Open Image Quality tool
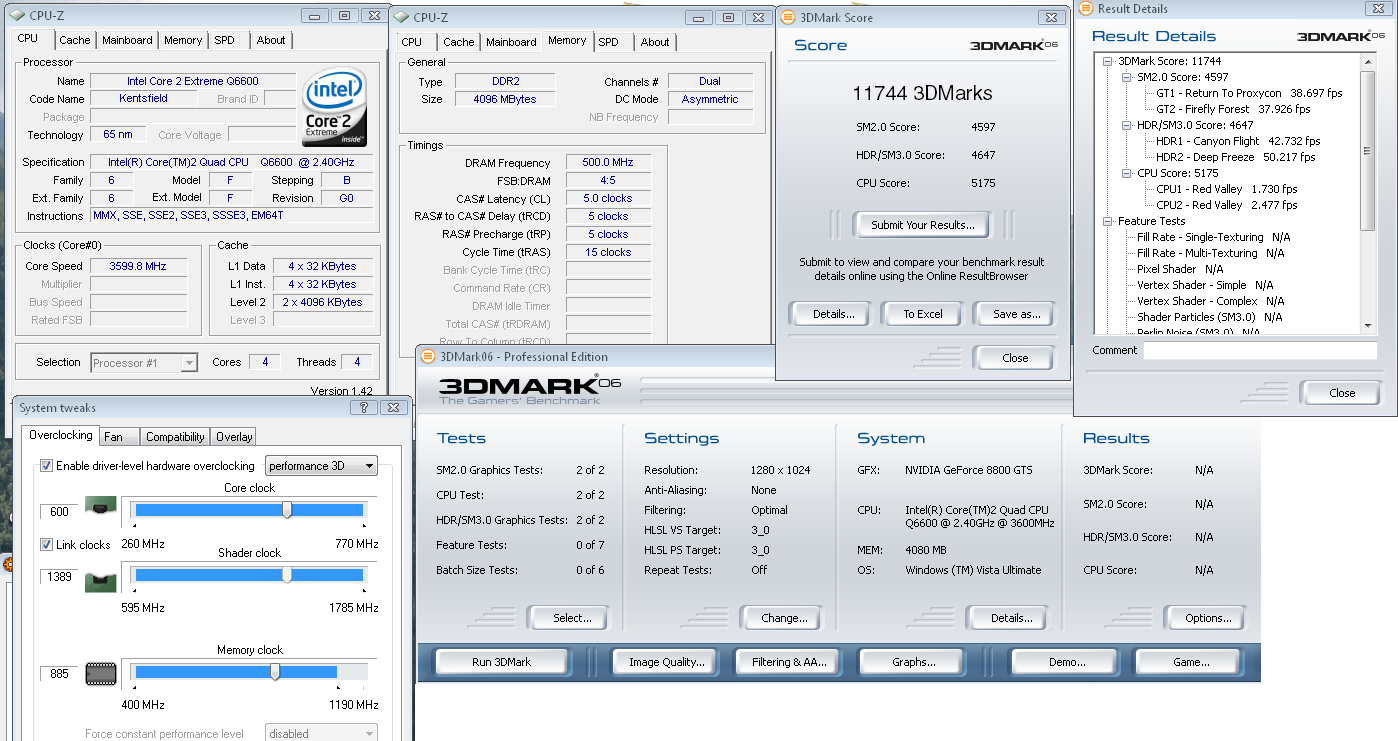 click(x=667, y=662)
